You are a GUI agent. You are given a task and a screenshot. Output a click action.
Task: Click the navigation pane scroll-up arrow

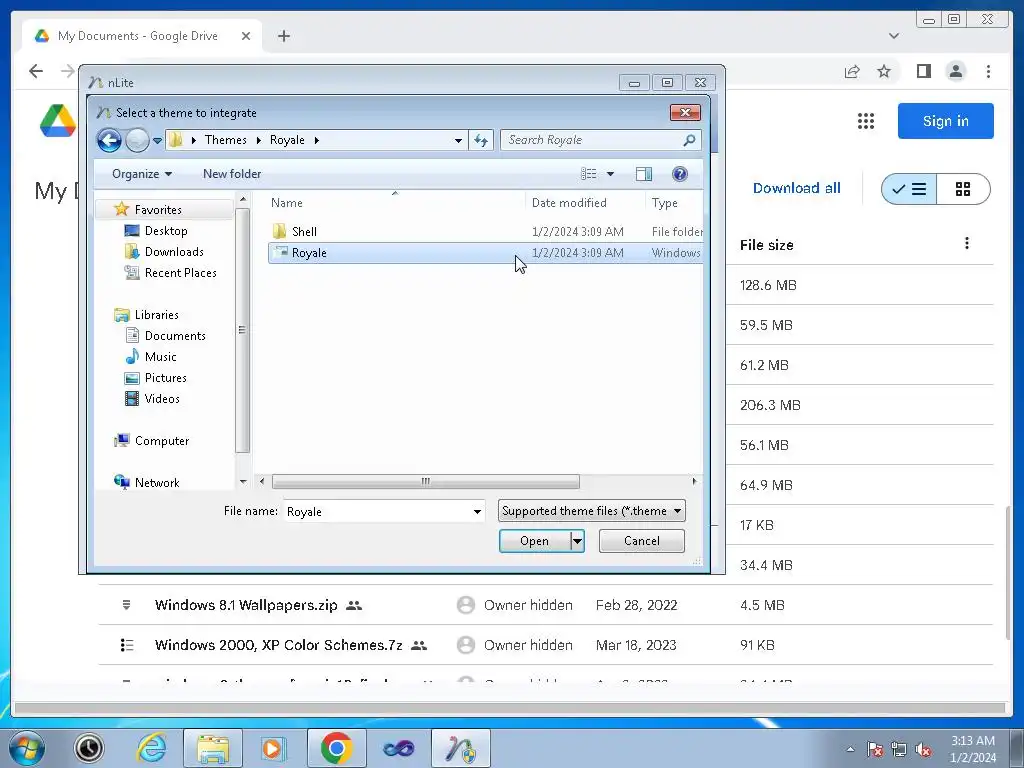[x=243, y=199]
